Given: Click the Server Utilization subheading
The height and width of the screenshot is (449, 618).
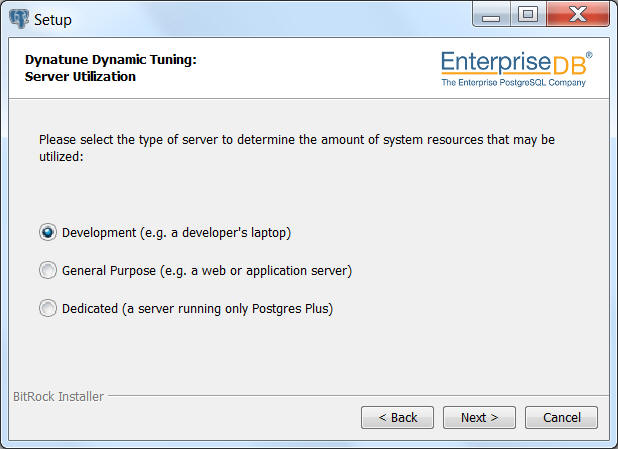Looking at the screenshot, I should pyautogui.click(x=80, y=76).
